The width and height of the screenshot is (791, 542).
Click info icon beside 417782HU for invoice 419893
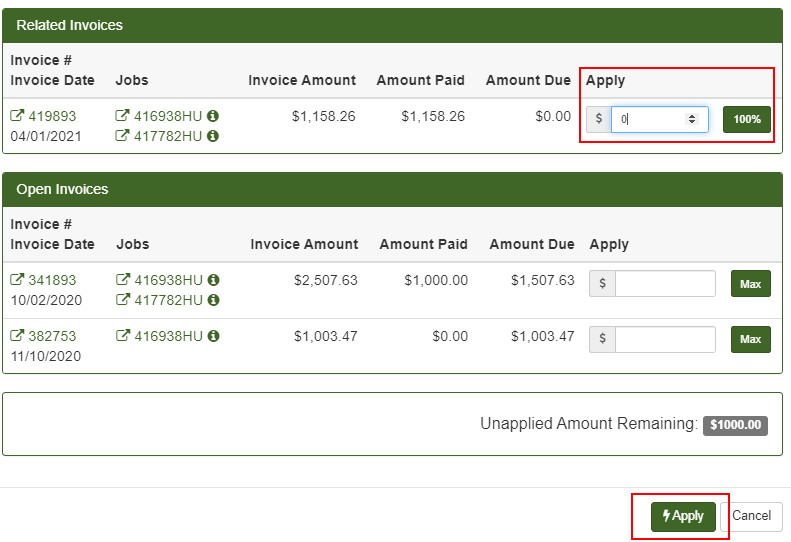click(x=213, y=136)
